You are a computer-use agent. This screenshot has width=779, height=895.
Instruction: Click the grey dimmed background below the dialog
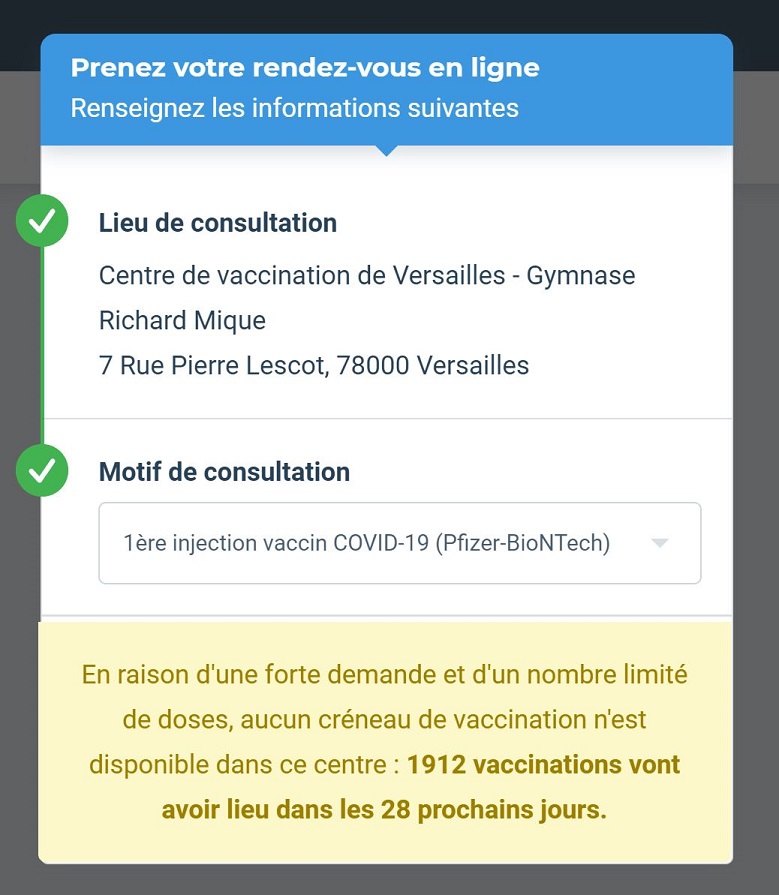[x=389, y=880]
